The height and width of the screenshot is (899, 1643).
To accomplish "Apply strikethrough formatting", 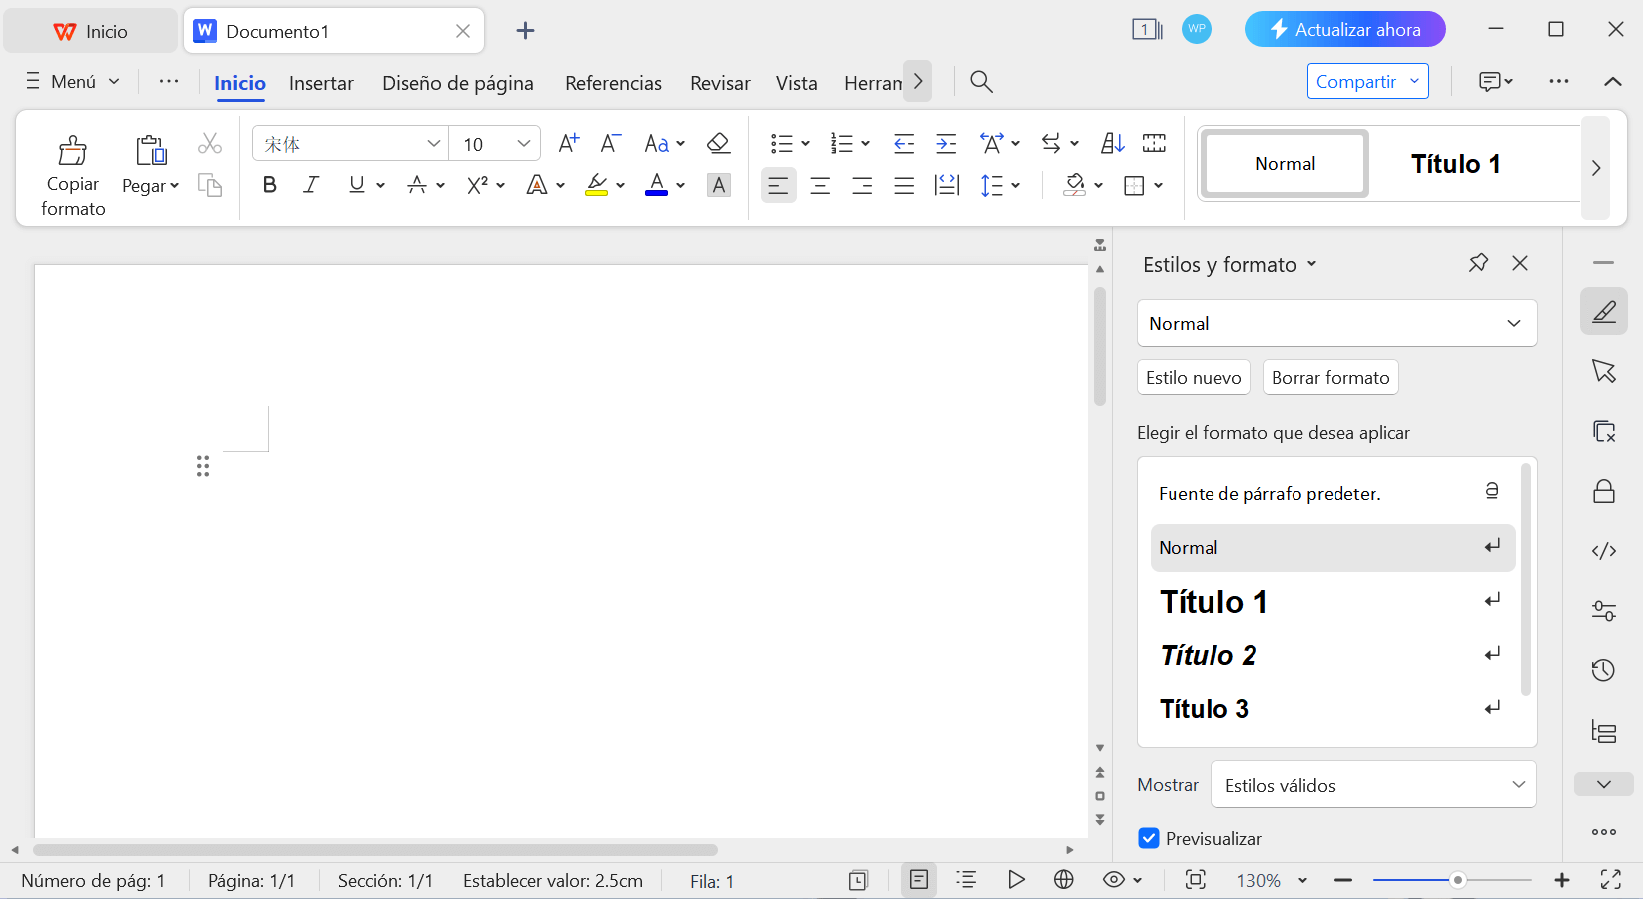I will pyautogui.click(x=417, y=185).
